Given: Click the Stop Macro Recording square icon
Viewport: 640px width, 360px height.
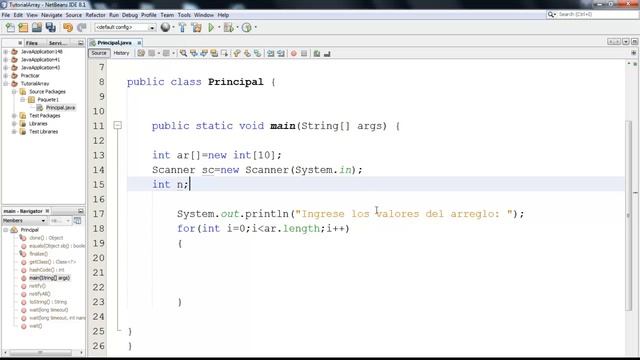Looking at the screenshot, I should click(304, 53).
